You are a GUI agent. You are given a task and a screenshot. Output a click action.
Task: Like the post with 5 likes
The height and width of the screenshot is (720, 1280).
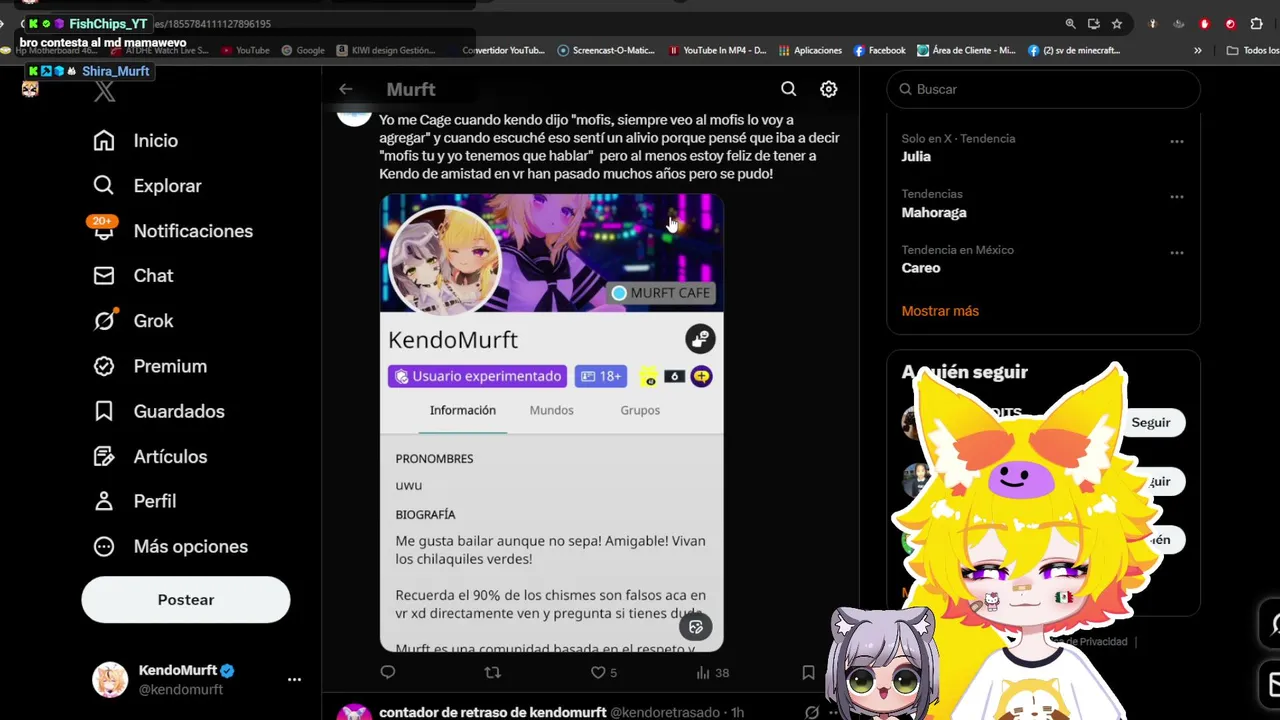pyautogui.click(x=603, y=673)
